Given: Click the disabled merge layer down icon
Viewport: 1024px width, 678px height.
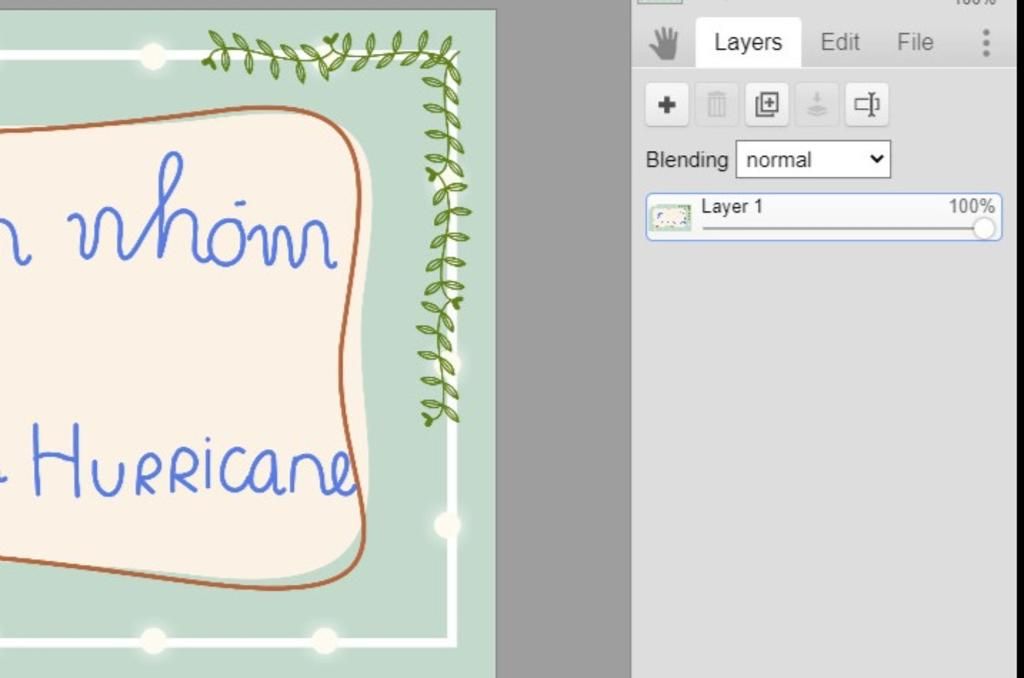Looking at the screenshot, I should 817,105.
